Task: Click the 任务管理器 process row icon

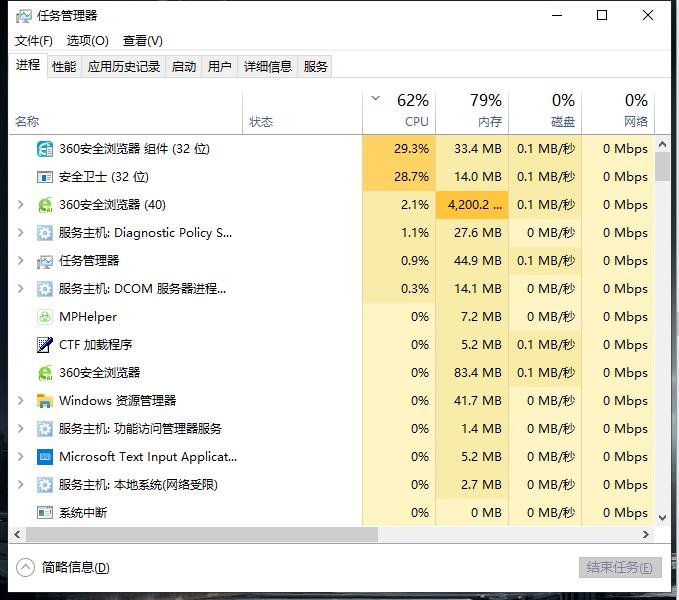Action: tap(45, 261)
